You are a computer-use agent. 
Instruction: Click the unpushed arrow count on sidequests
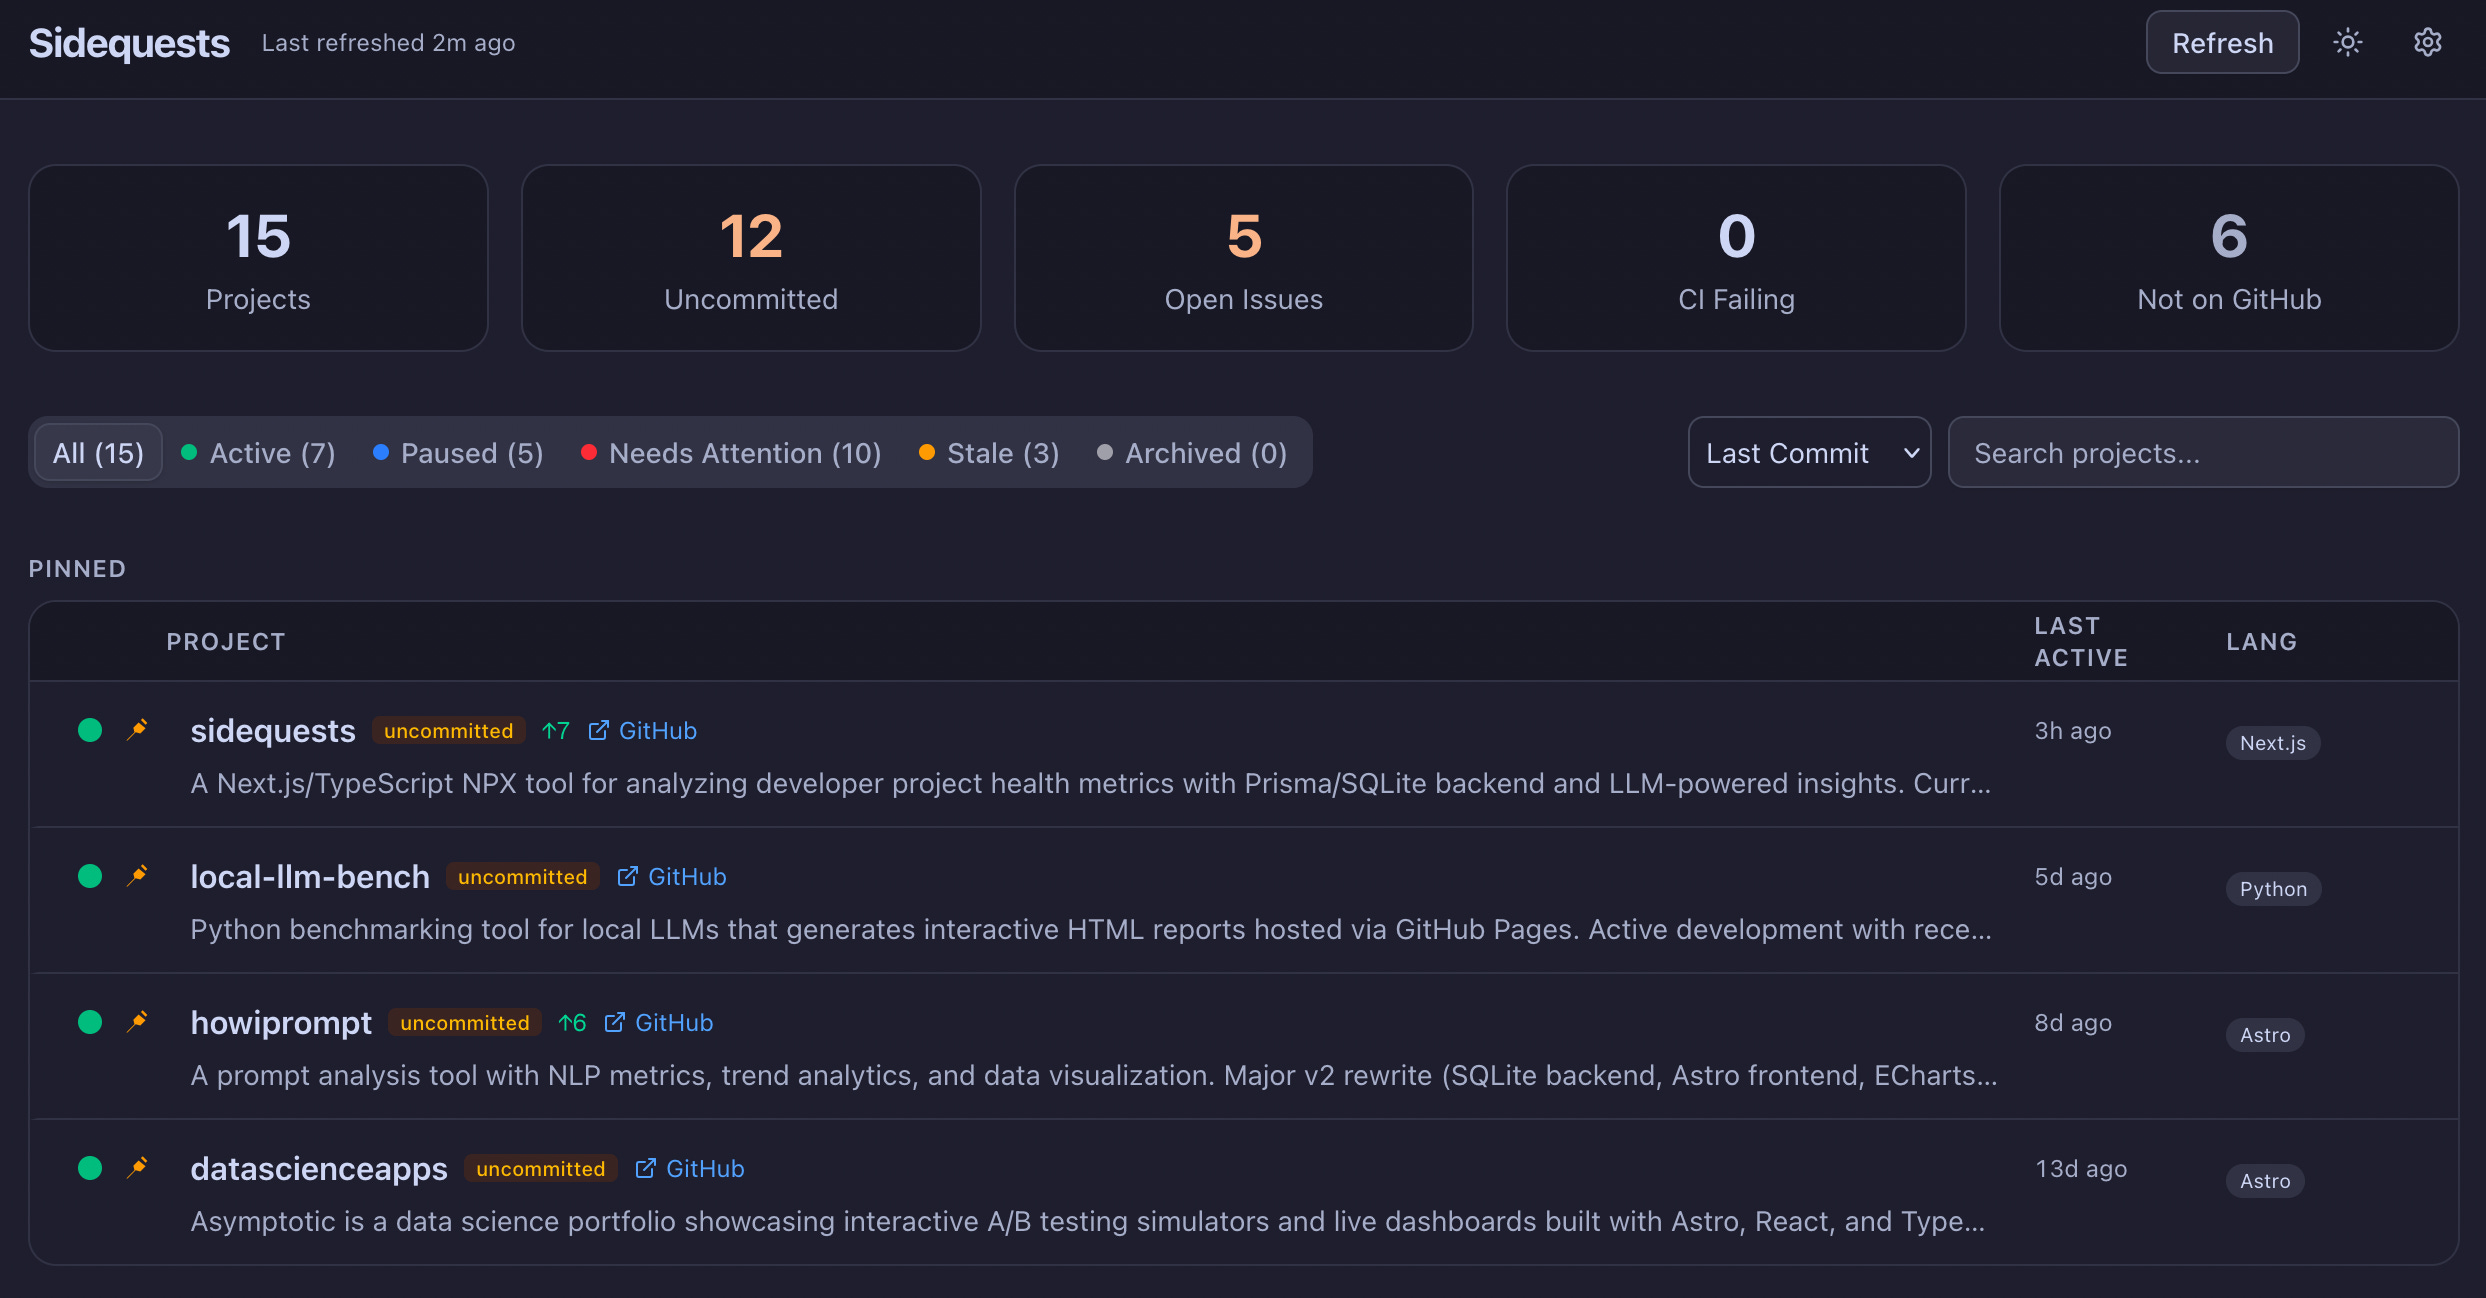pos(556,731)
